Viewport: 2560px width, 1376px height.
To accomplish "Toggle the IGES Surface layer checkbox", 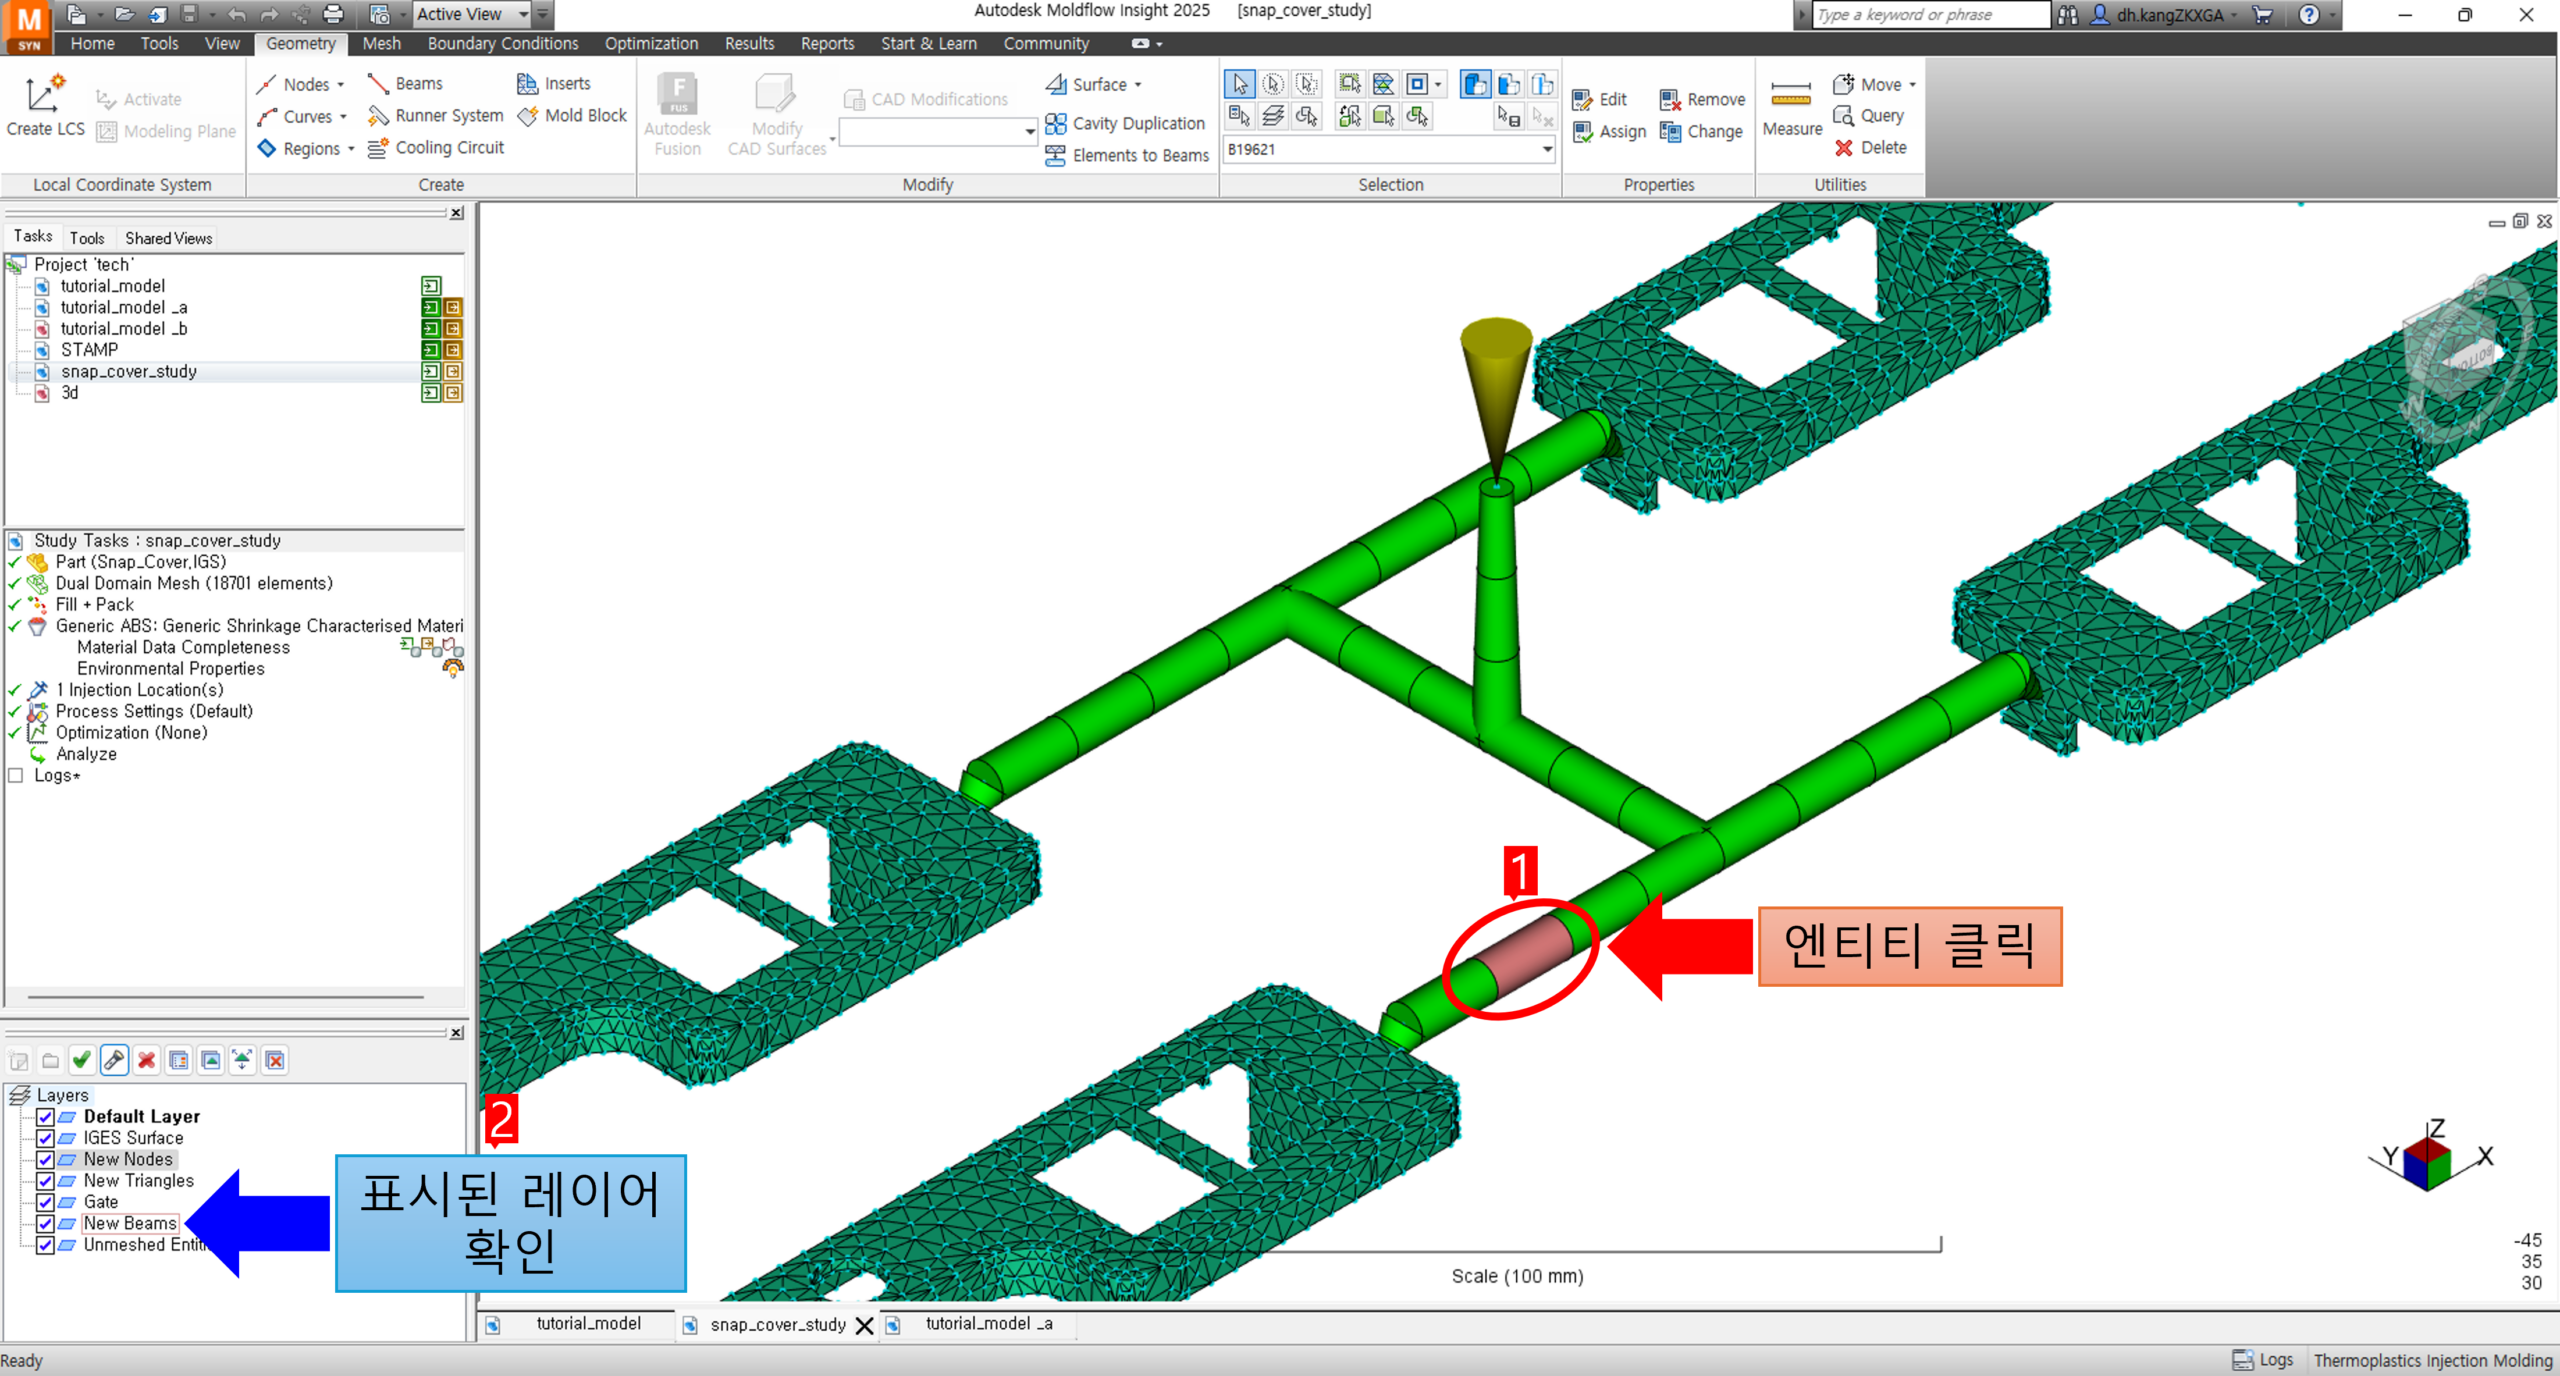I will point(45,1138).
